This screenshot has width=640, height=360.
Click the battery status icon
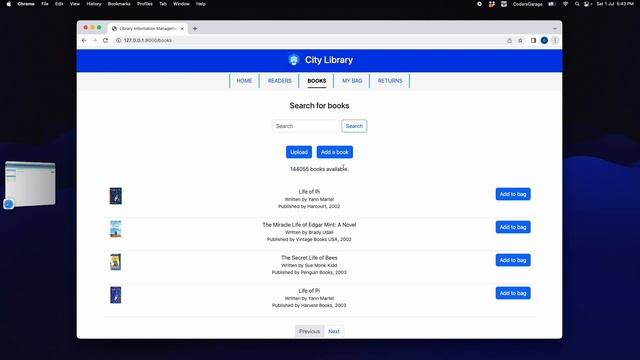click(552, 4)
